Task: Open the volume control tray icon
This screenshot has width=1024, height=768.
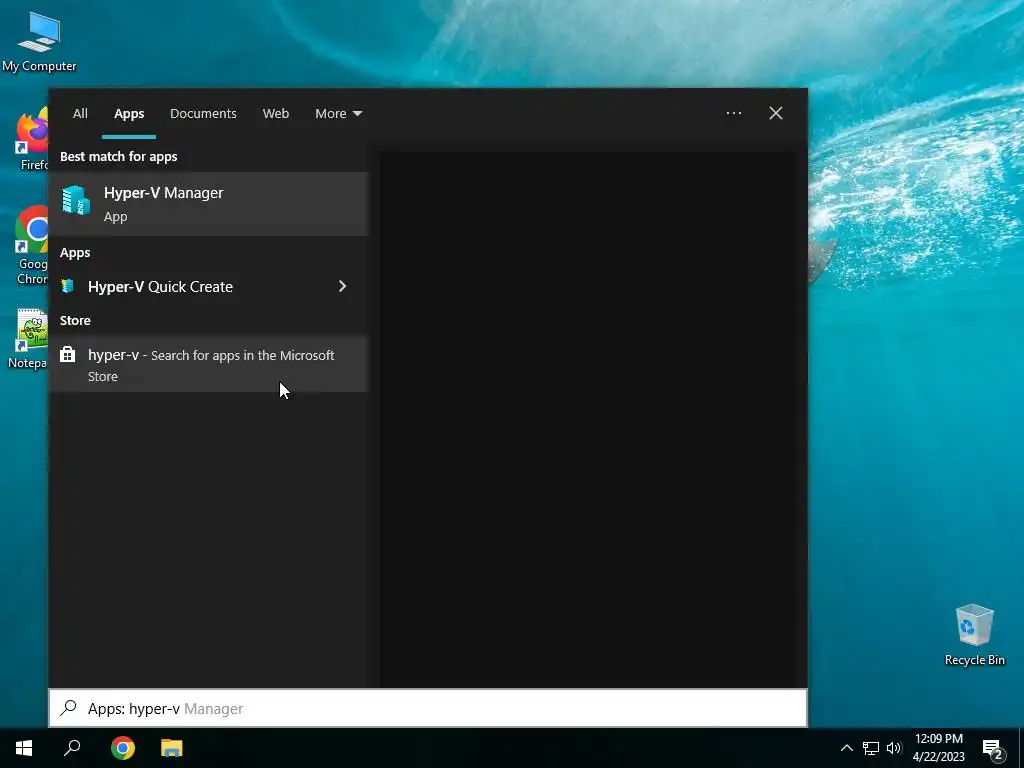Action: tap(894, 748)
